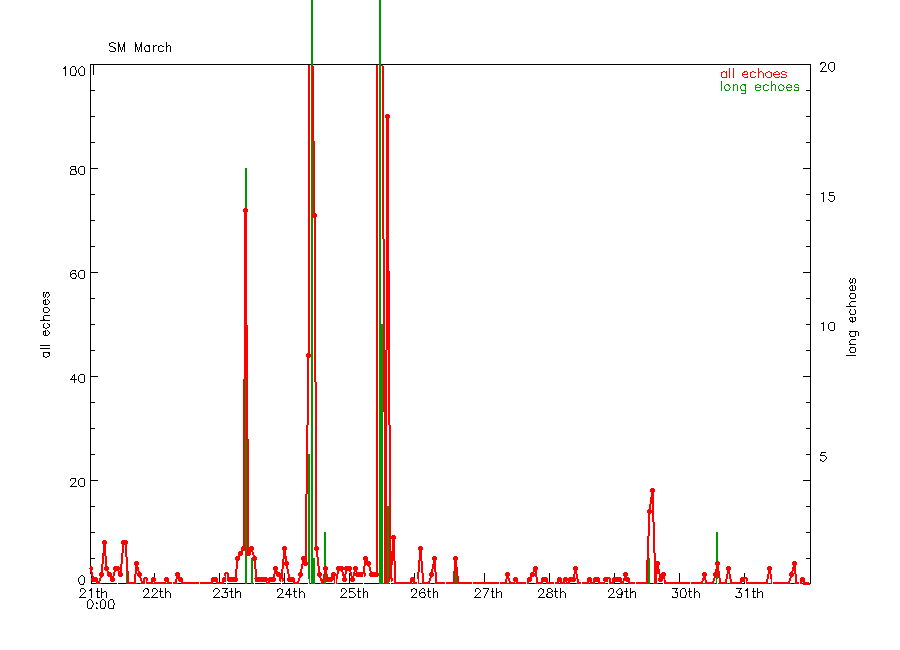Viewport: 900px width, 650px height.
Task: Click the red peak marker at 18 on 29th
Action: [x=653, y=491]
